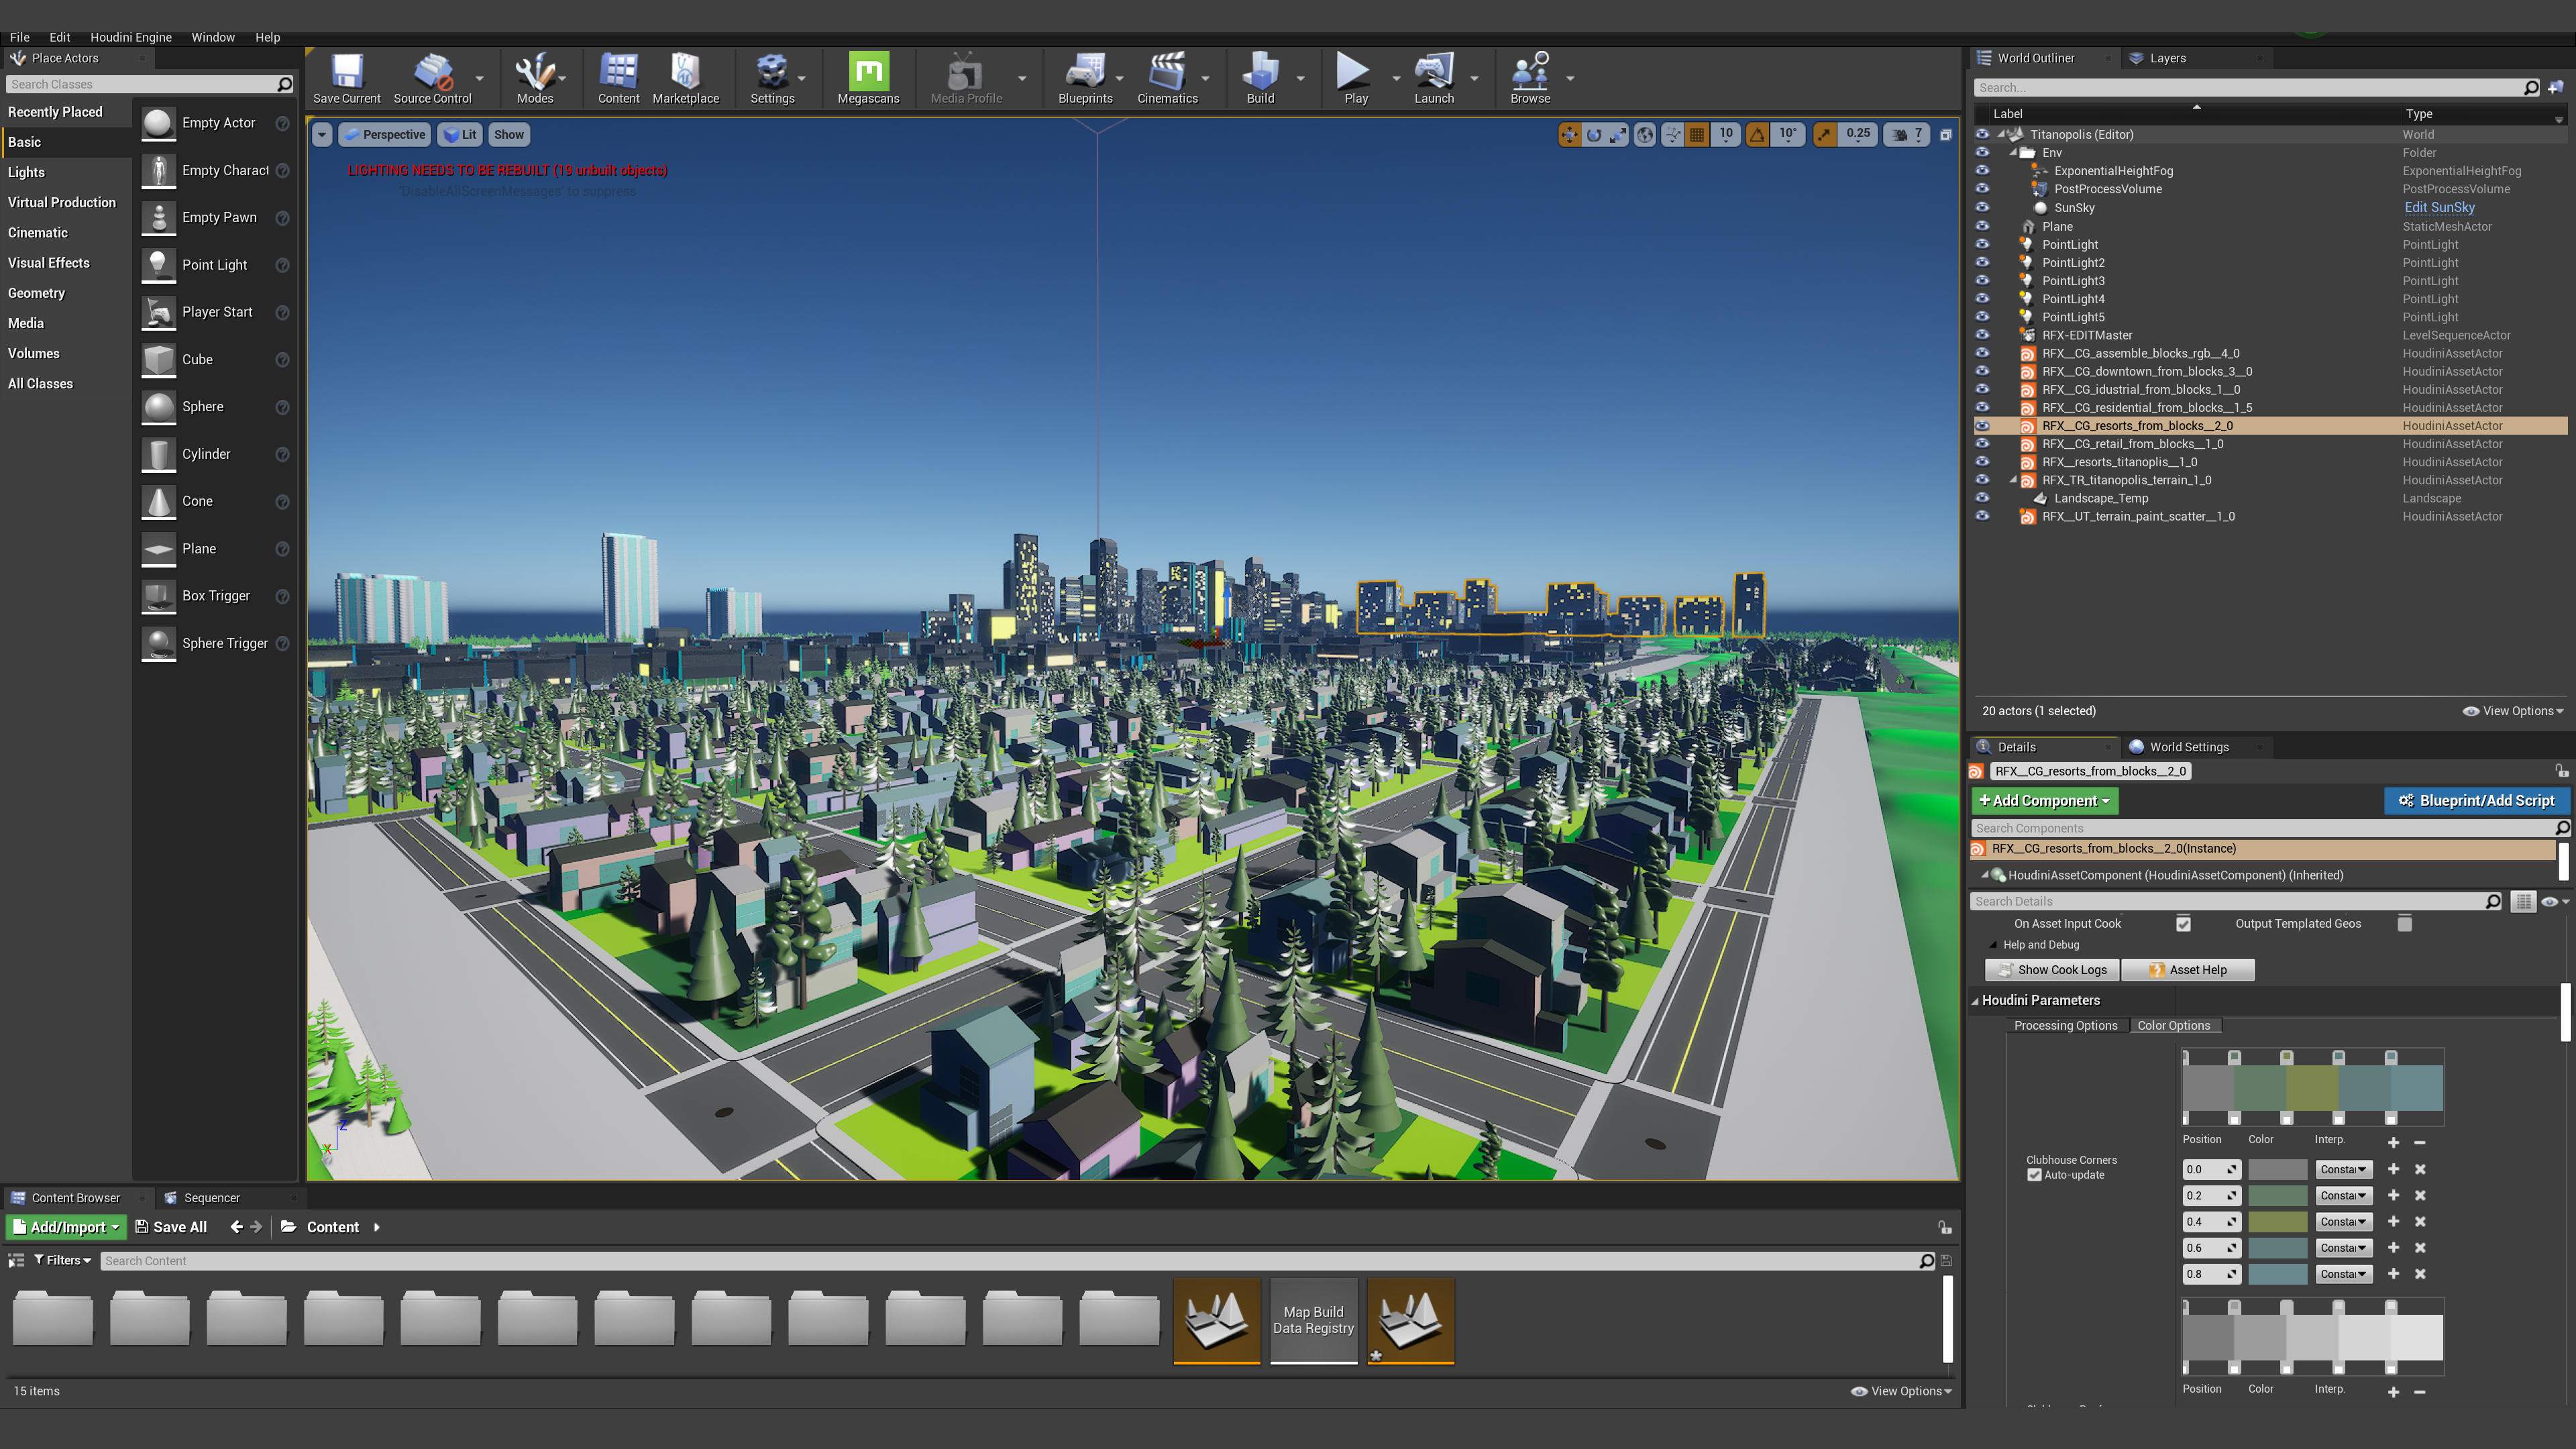Open camera speed setting in viewport
The width and height of the screenshot is (2576, 1449).
[1907, 134]
